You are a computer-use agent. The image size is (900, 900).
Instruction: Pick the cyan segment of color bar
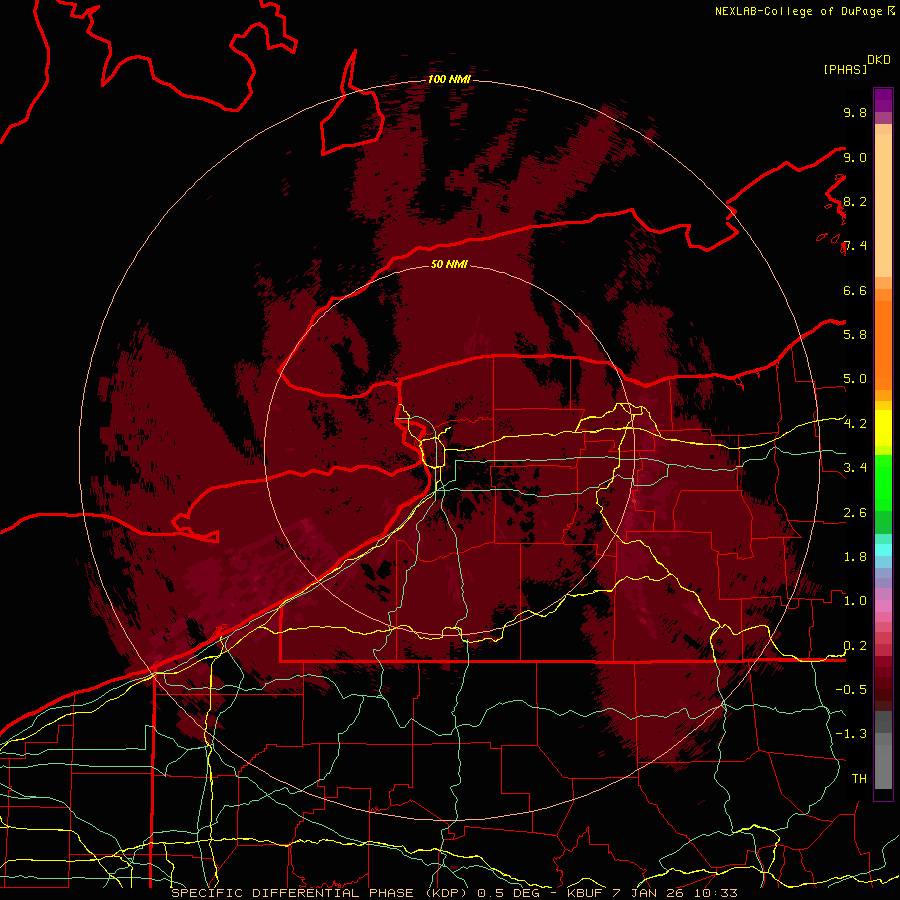pos(883,549)
